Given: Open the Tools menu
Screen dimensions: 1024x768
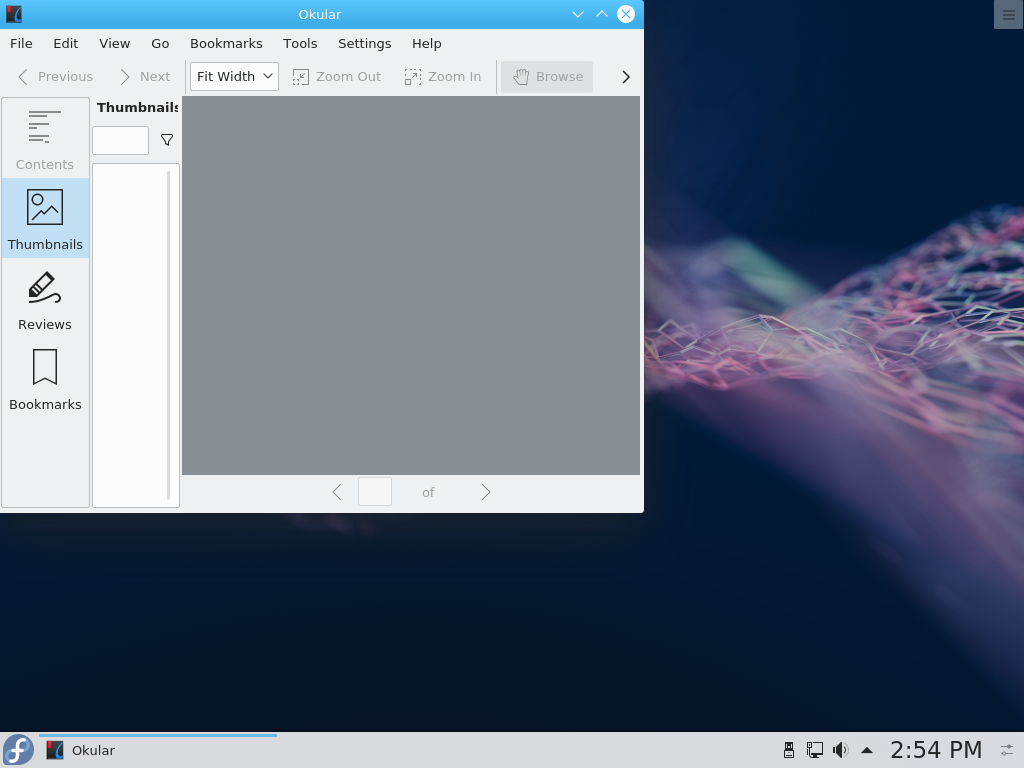Looking at the screenshot, I should pyautogui.click(x=300, y=44).
